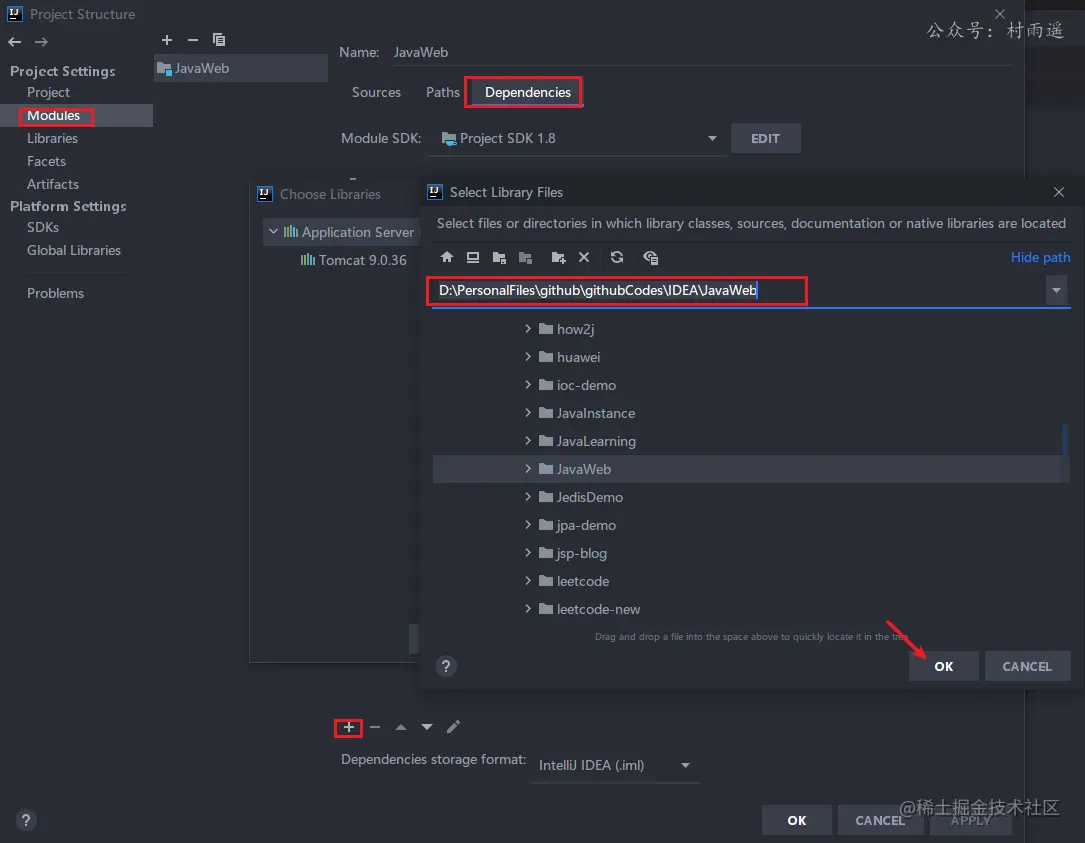Jump to module directory icon
The image size is (1085, 843).
(x=525, y=257)
